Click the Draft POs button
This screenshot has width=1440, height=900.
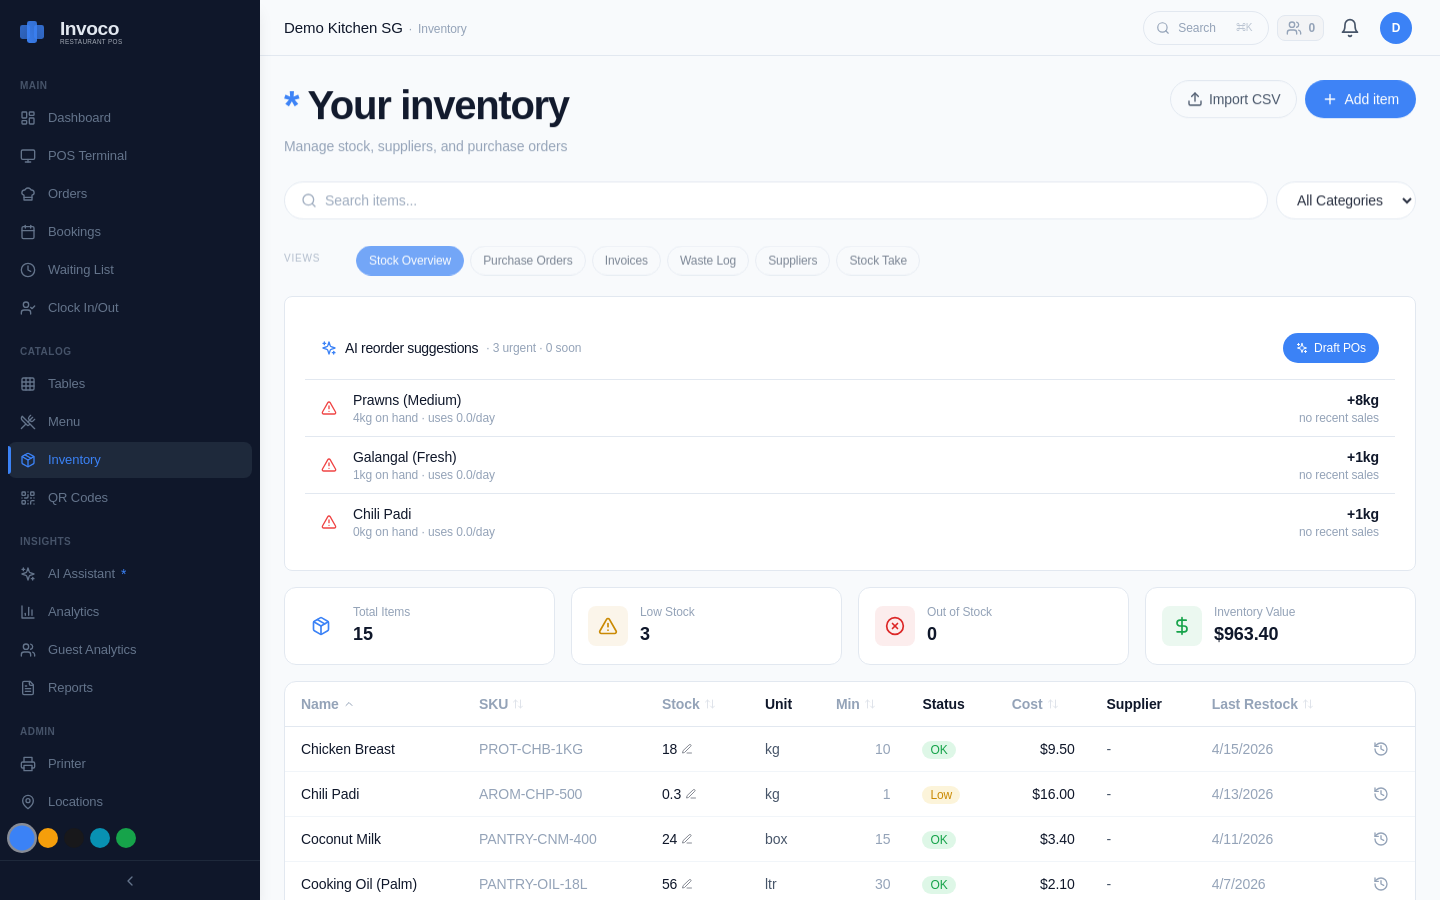click(1331, 348)
